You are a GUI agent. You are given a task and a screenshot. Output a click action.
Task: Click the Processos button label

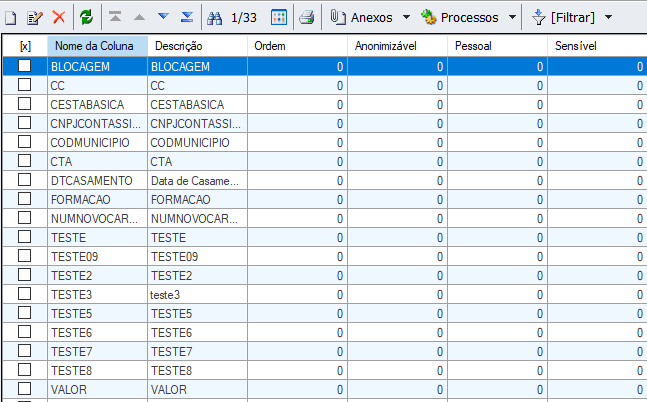click(470, 18)
